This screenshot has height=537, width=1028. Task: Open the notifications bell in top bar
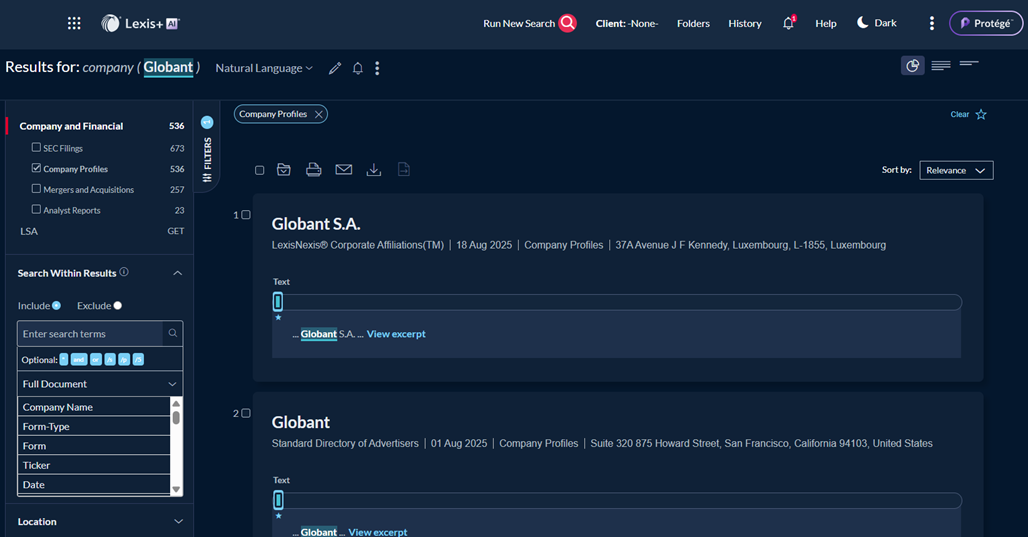tap(788, 23)
